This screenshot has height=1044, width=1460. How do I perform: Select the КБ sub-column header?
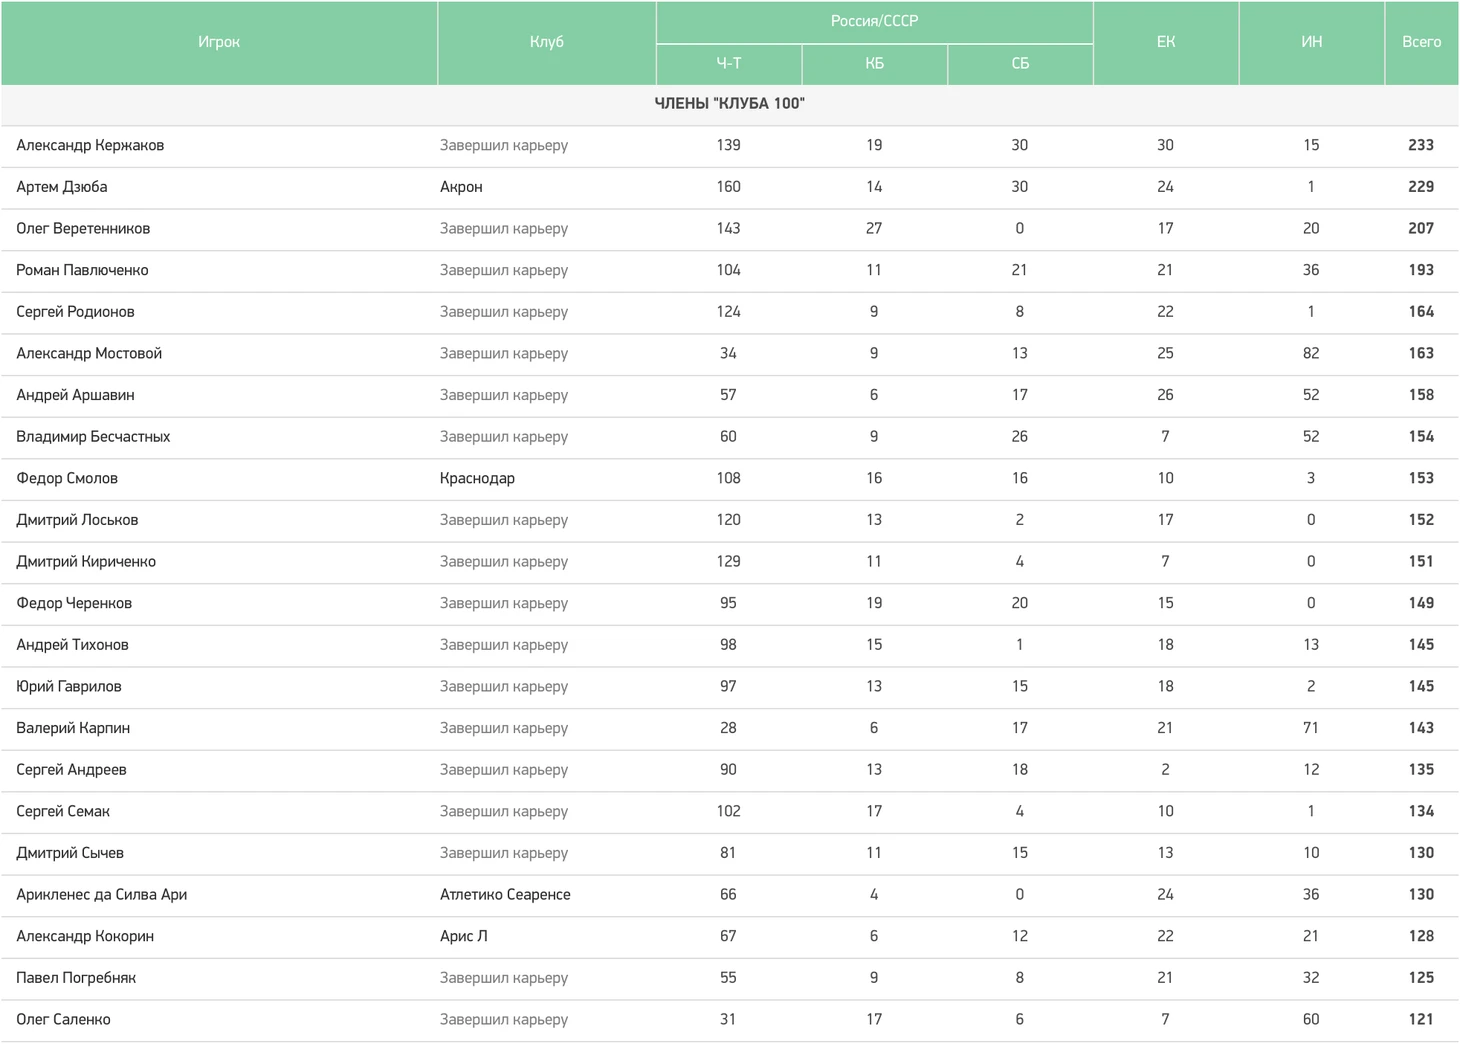coord(874,63)
